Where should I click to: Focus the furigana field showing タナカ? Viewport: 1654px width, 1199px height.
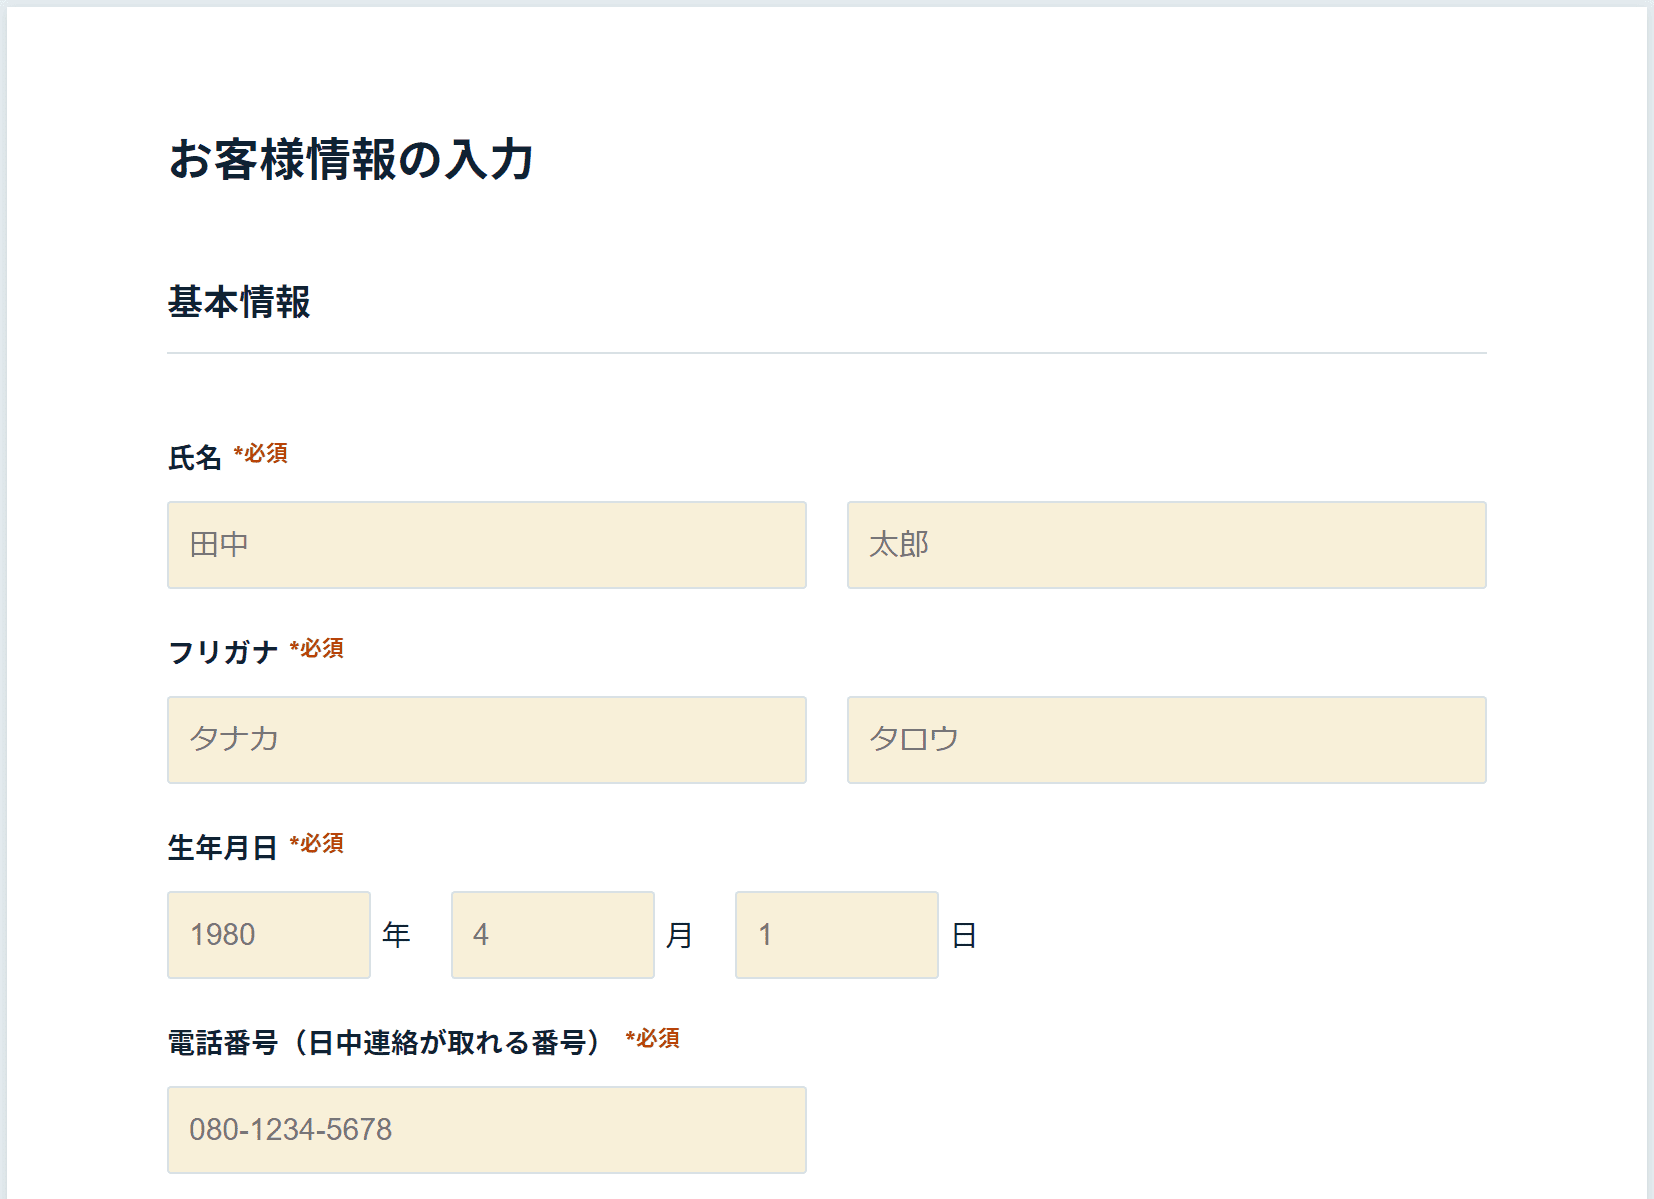(x=487, y=740)
